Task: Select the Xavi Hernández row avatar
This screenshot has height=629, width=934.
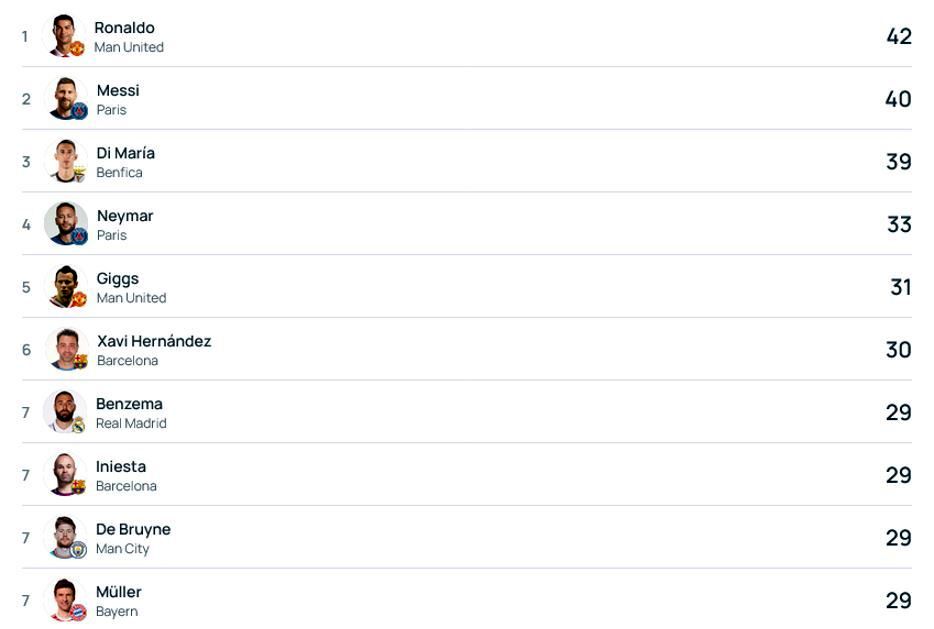Action: [x=66, y=349]
